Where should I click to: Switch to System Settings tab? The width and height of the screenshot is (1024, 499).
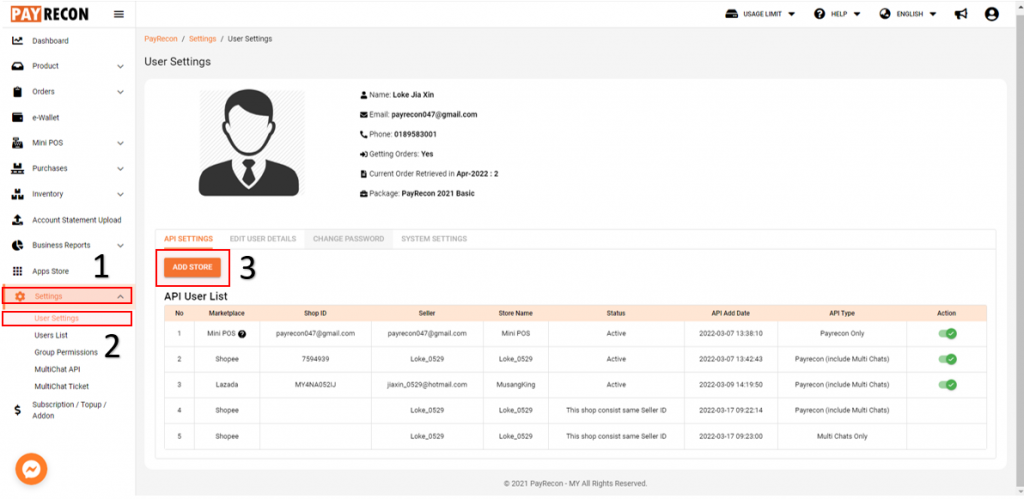tap(434, 239)
